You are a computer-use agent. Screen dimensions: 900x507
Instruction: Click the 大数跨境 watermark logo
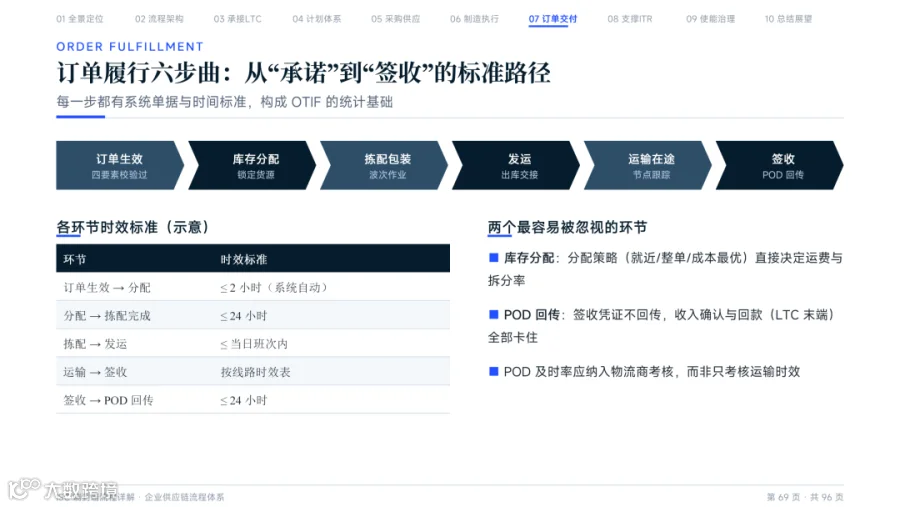tap(63, 489)
